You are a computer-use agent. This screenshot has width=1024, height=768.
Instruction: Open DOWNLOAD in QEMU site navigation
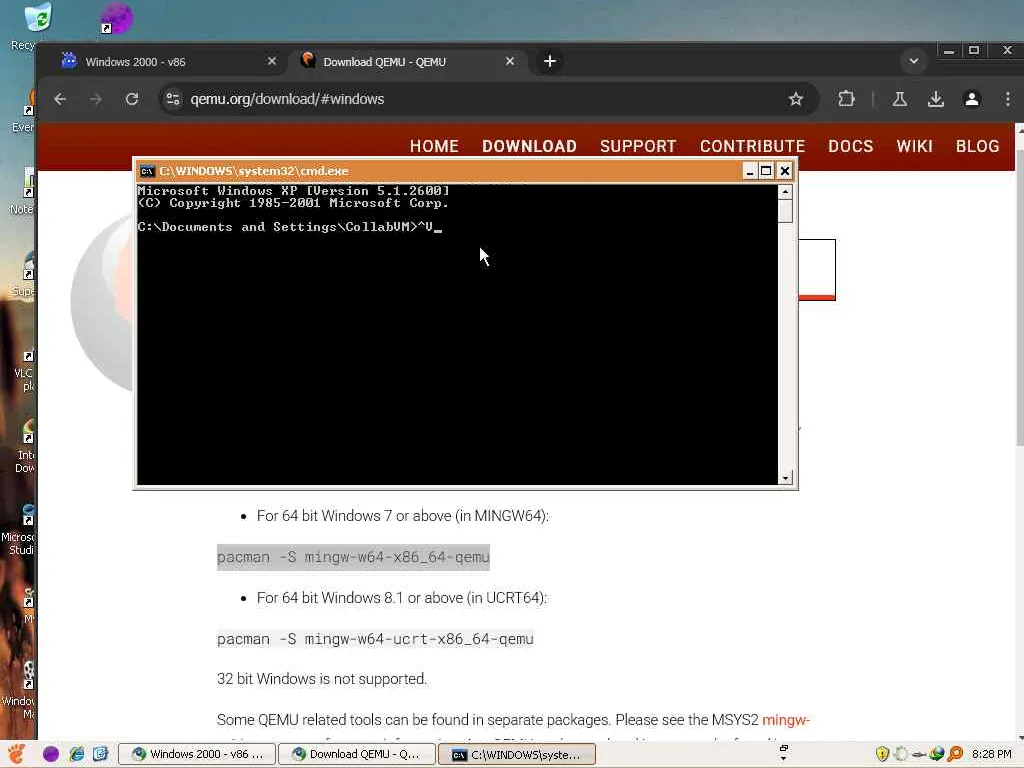[x=530, y=146]
